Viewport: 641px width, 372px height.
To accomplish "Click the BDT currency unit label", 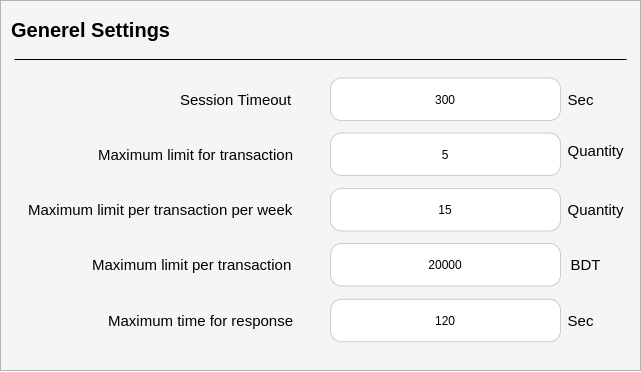I will click(585, 265).
